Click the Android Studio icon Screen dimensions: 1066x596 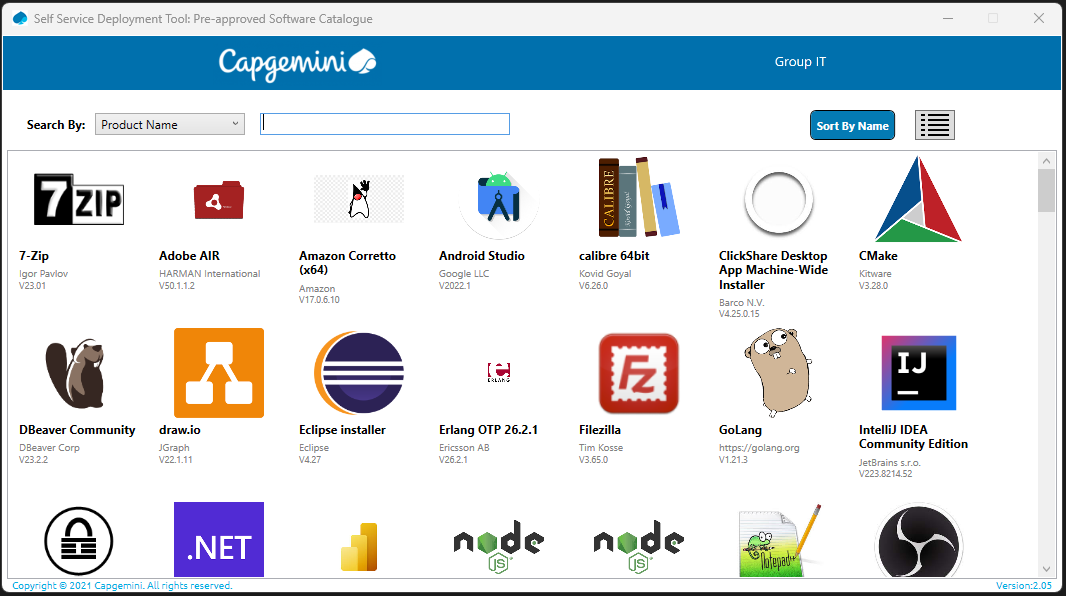tap(499, 199)
